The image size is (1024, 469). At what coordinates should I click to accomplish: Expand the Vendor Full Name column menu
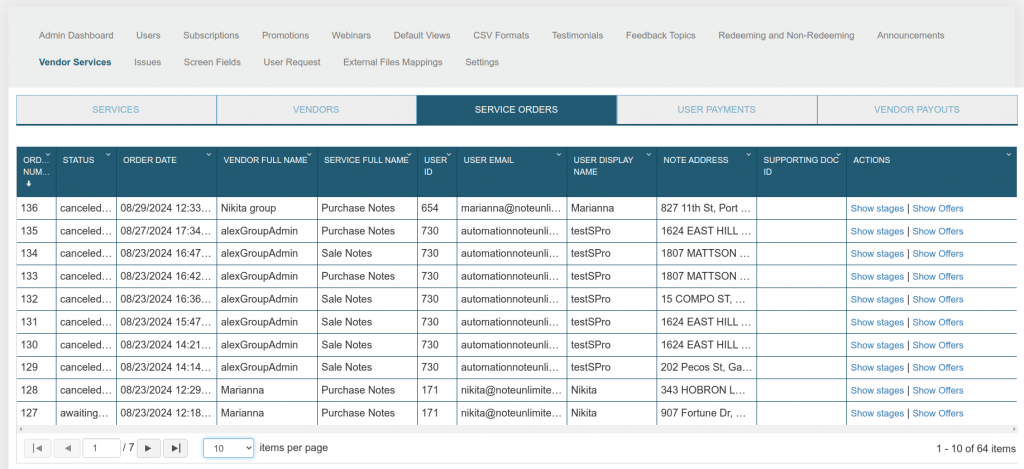(309, 155)
